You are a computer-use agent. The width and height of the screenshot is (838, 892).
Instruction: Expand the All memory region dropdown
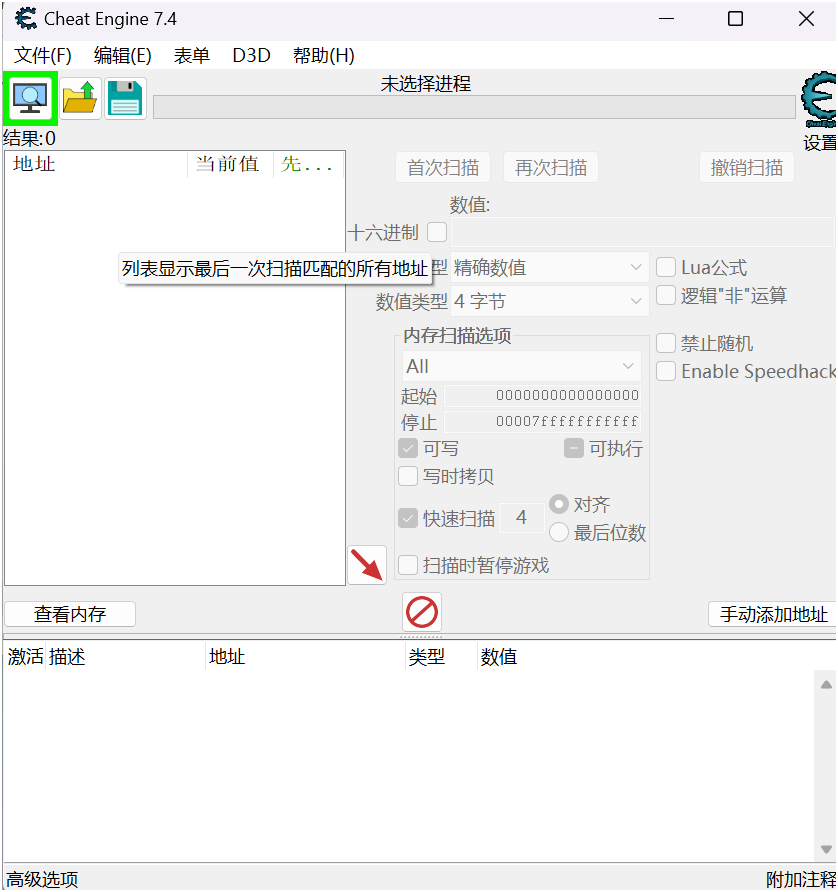521,366
